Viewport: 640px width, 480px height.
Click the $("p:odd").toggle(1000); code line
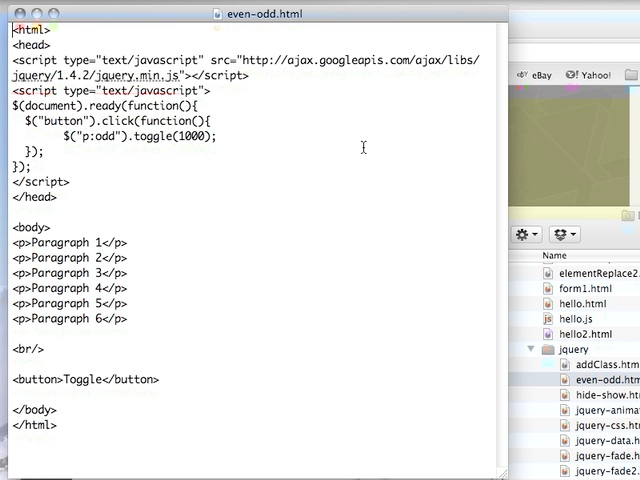pos(140,136)
